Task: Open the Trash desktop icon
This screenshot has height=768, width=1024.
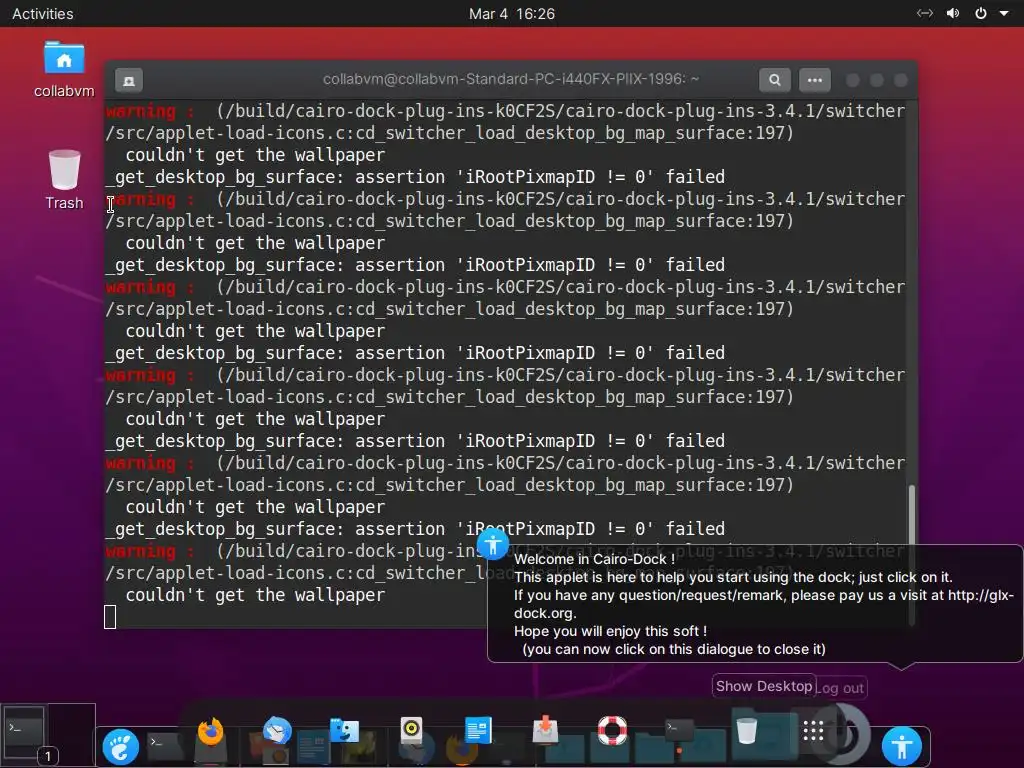Action: [64, 180]
